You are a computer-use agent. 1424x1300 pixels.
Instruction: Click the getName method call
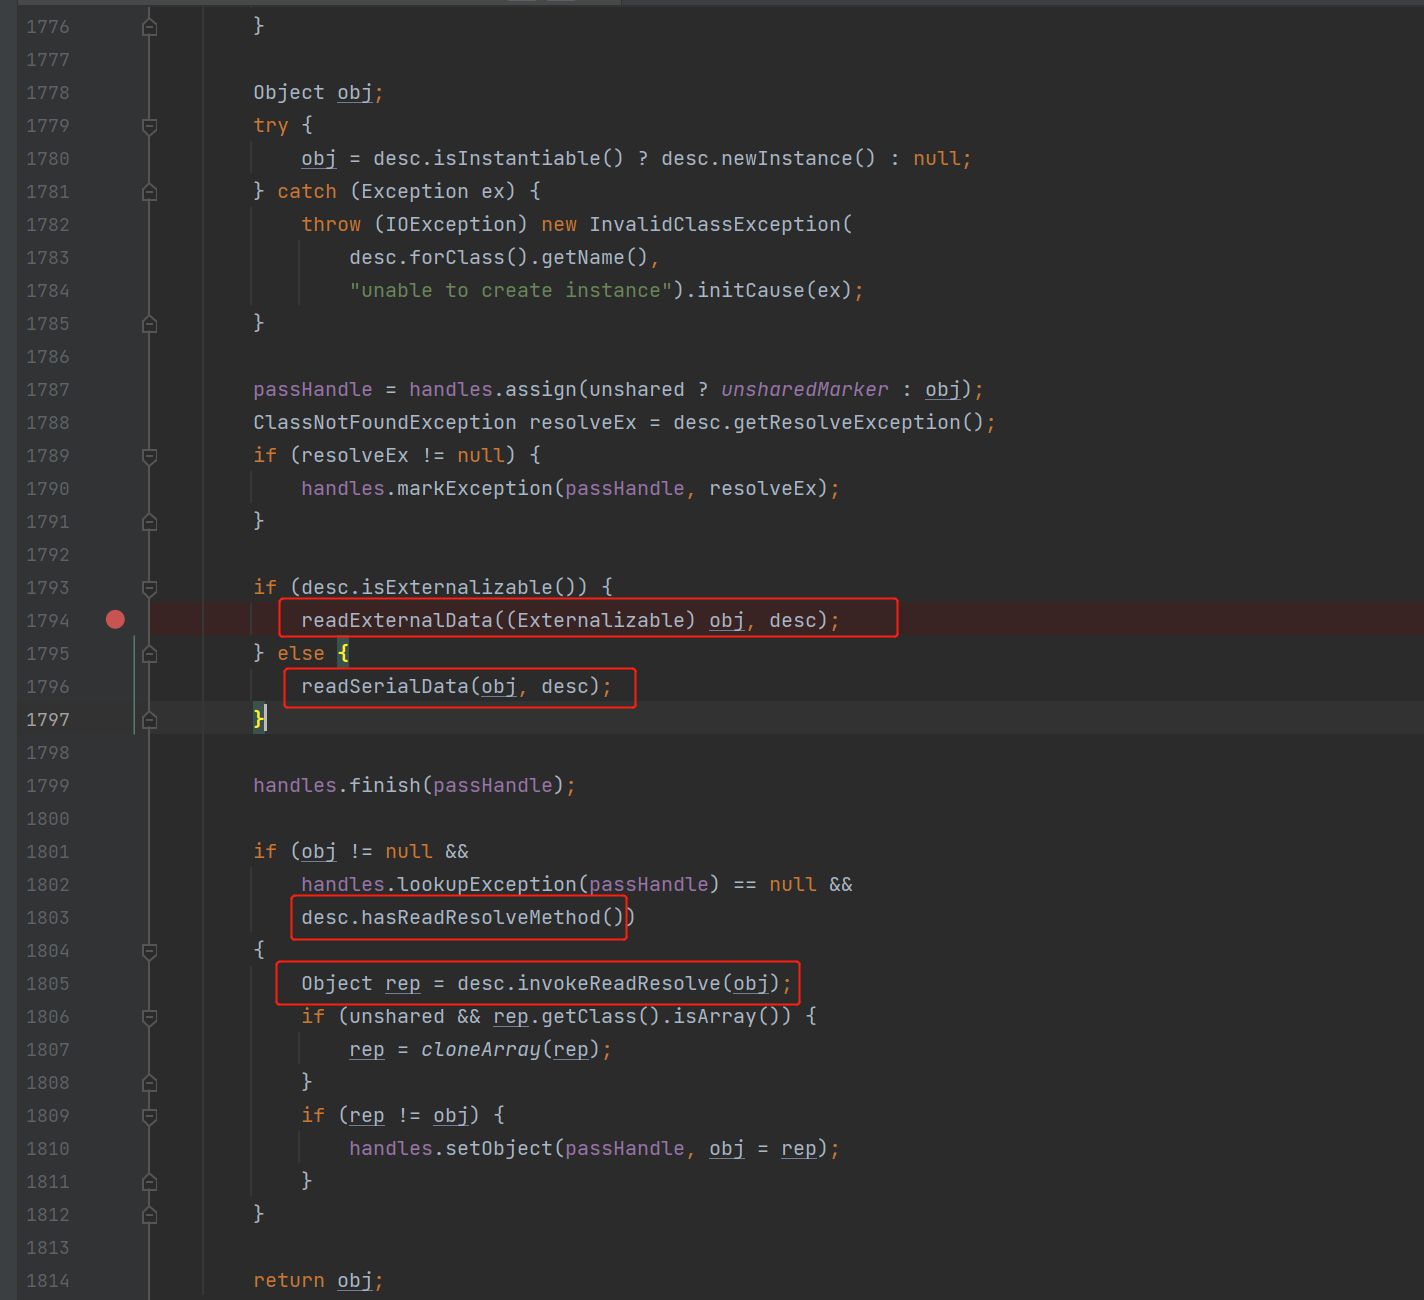click(583, 257)
